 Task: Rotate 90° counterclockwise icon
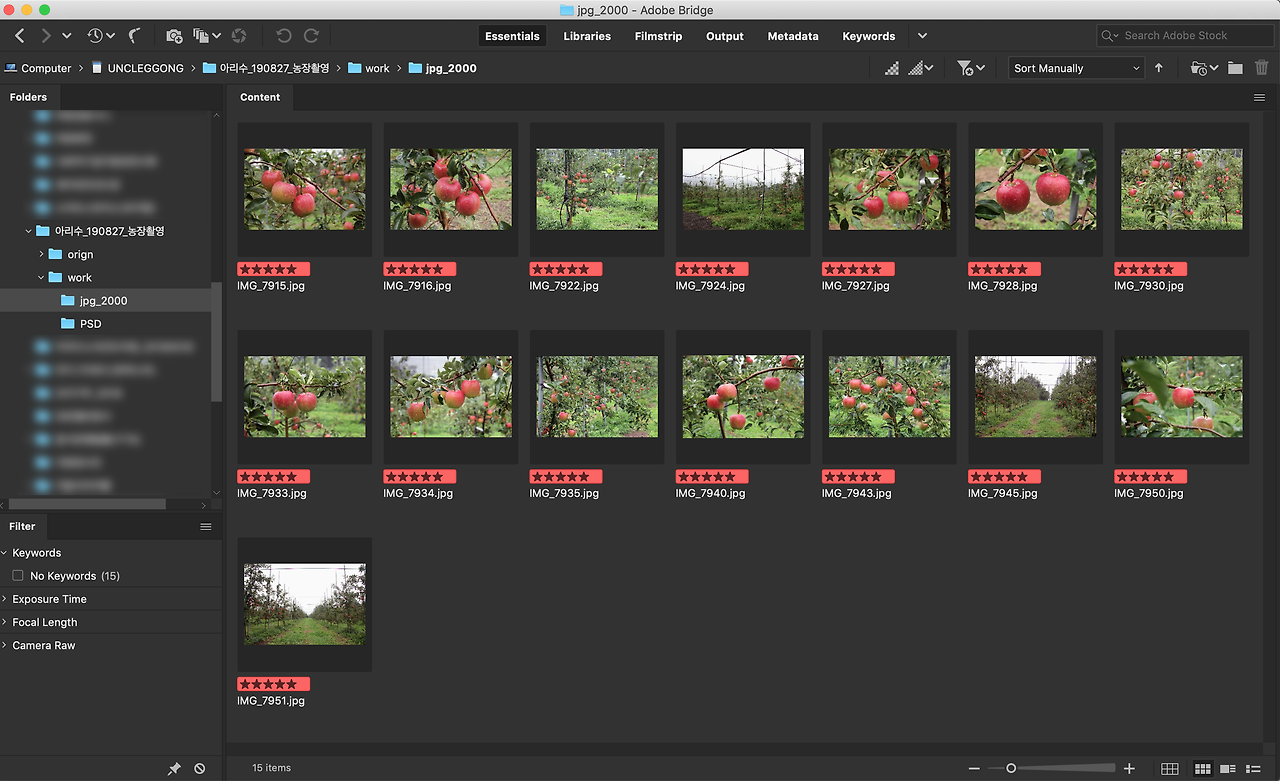[284, 36]
